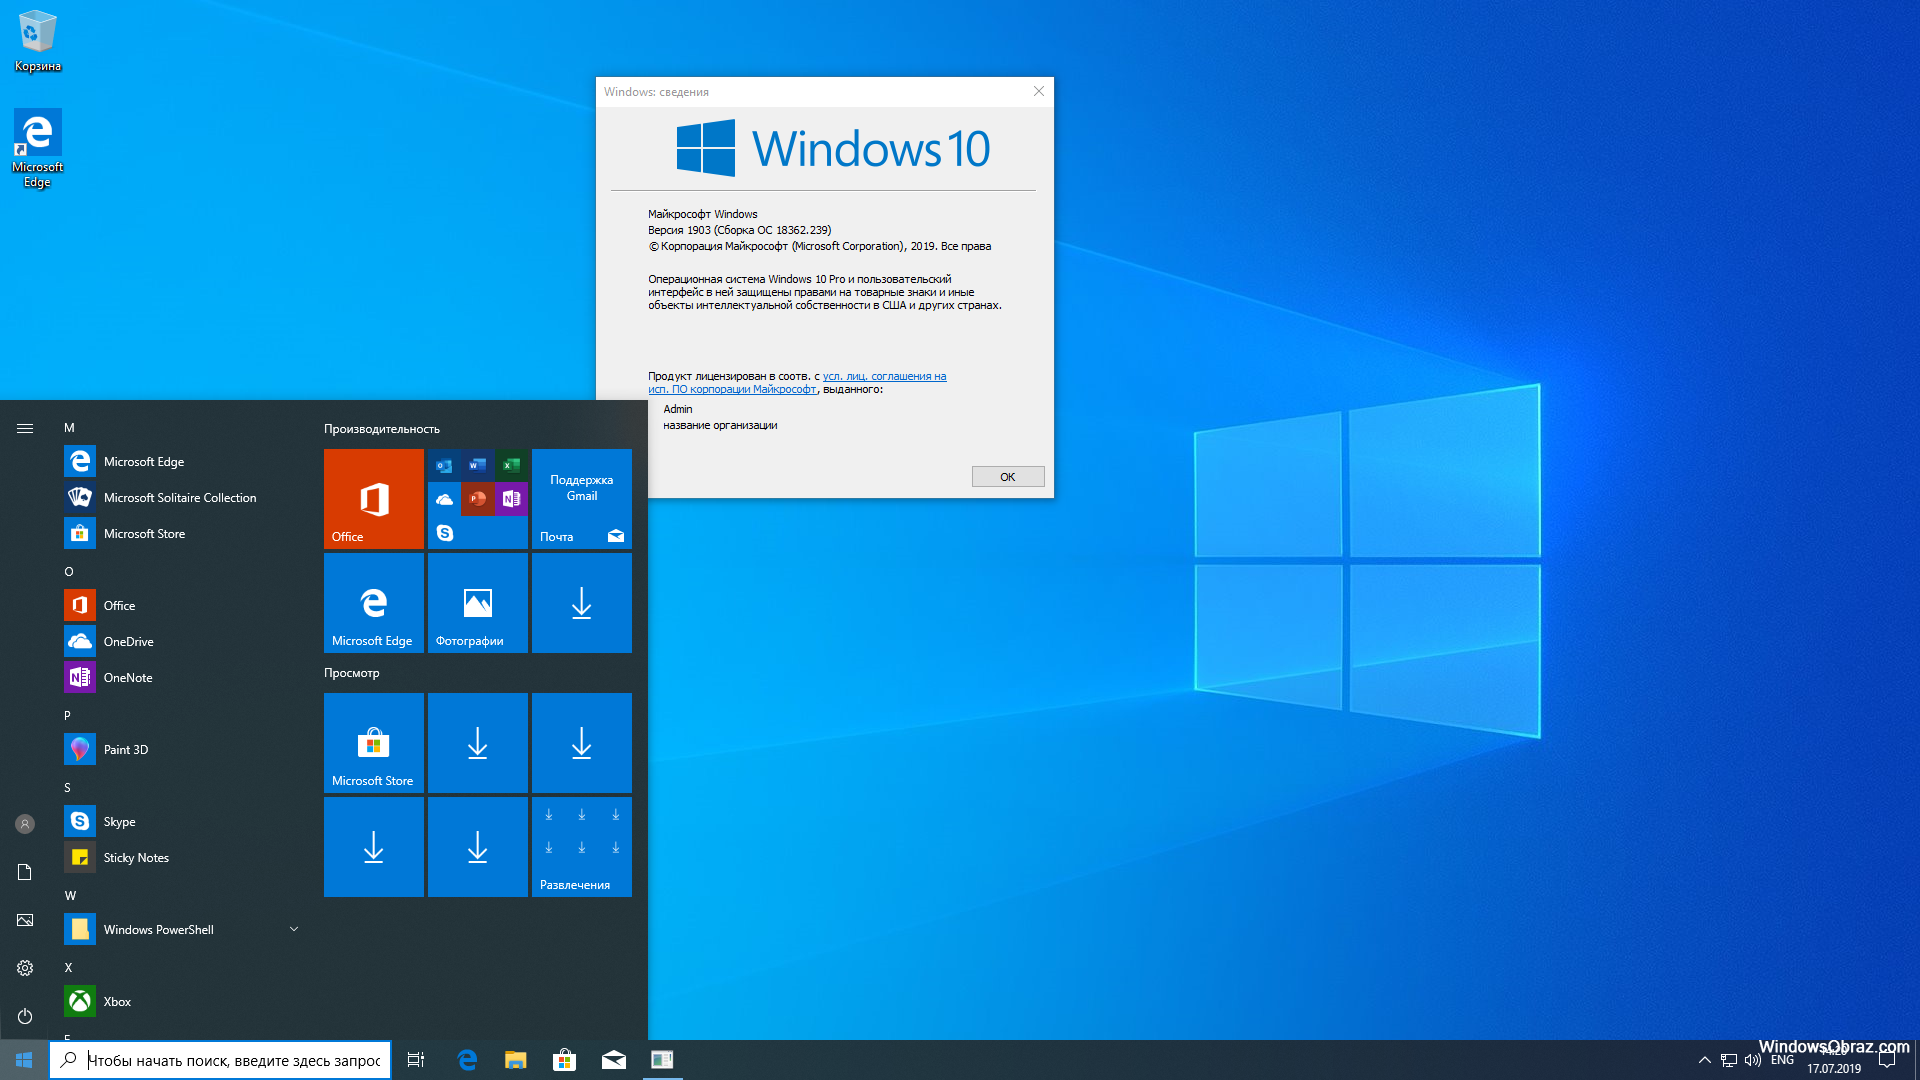Screen dimensions: 1920x1080
Task: Toggle Start menu pinned tiles view
Action: [x=24, y=429]
